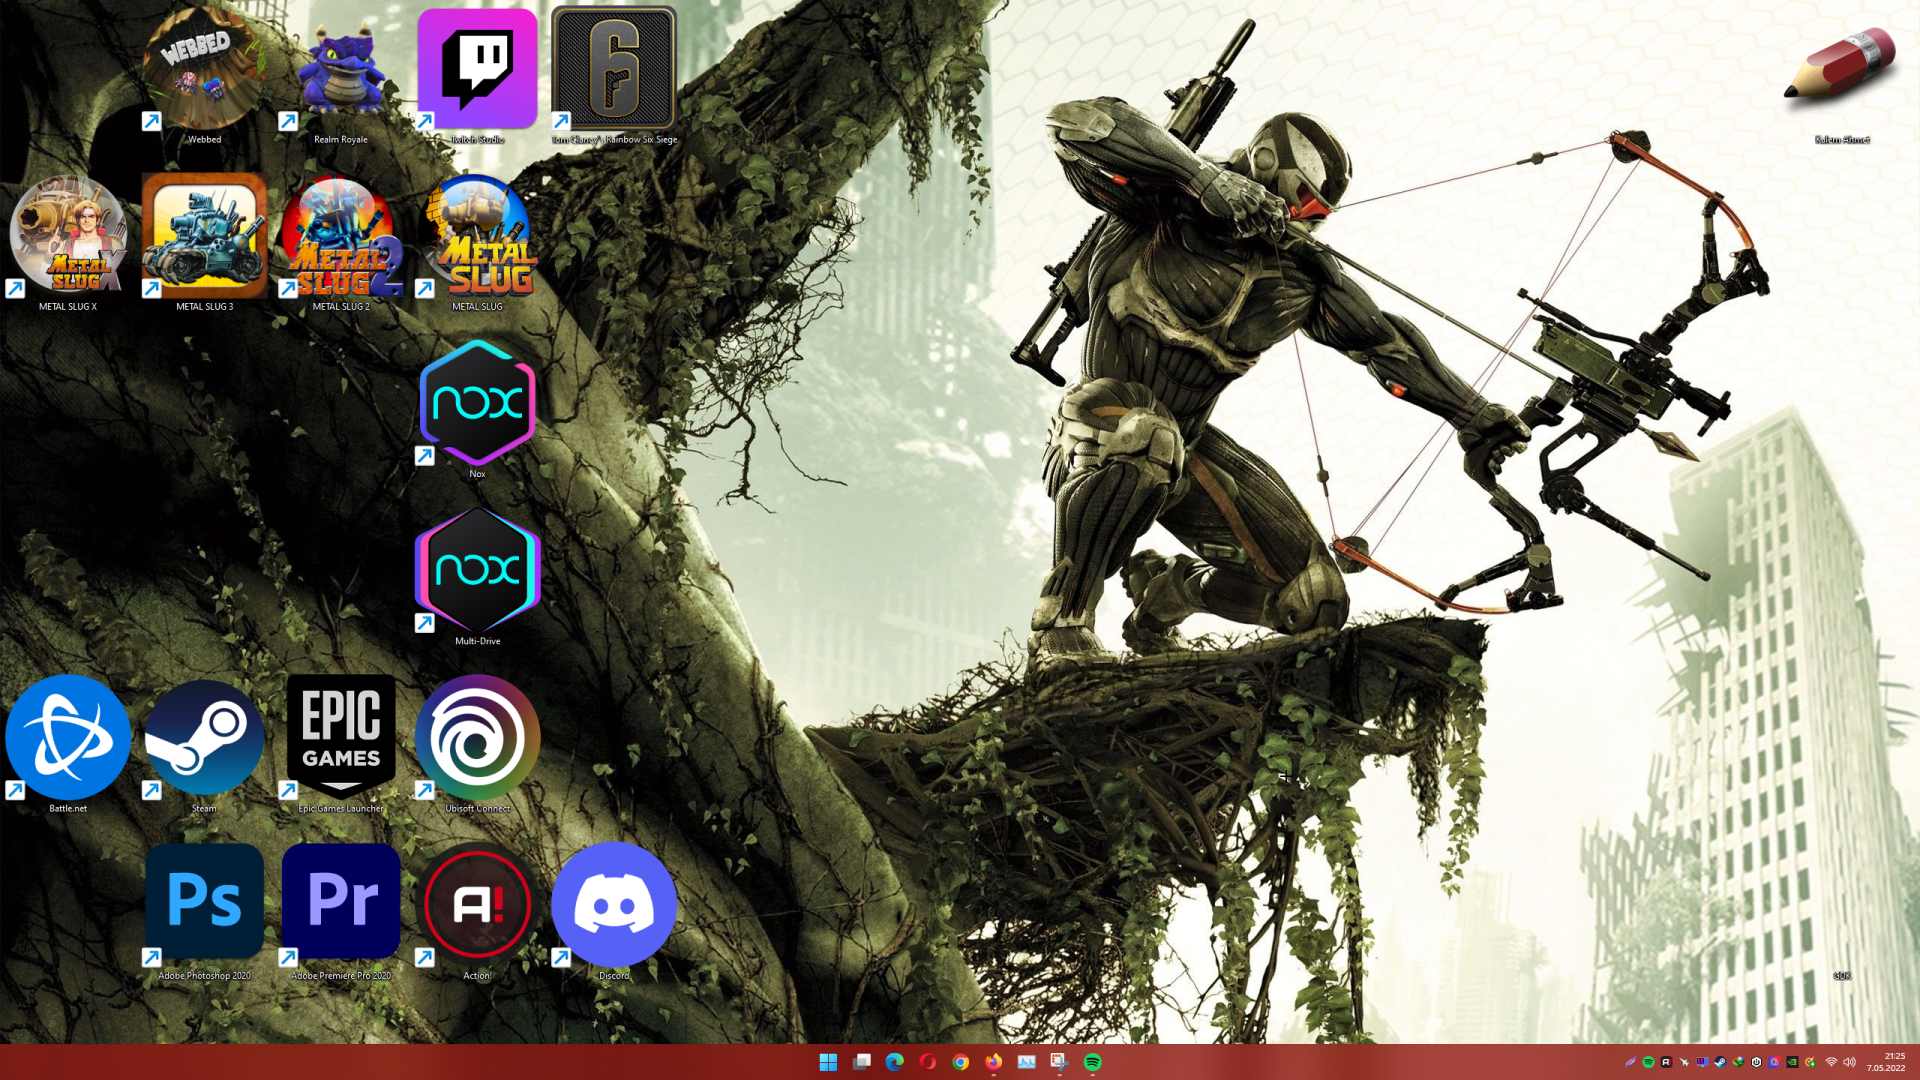Open the volume control in the tray

(x=1848, y=1062)
